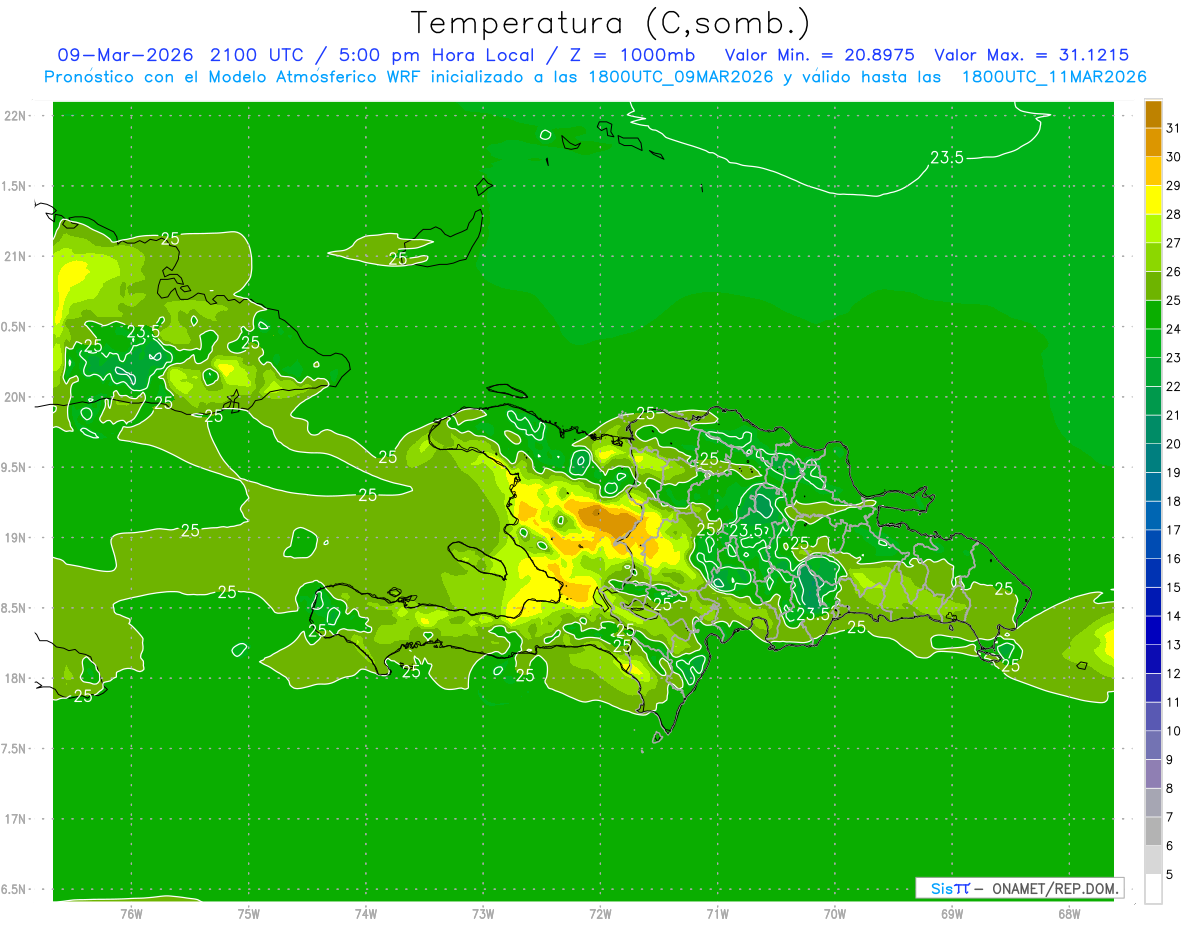Click the latitude axis label '20N'
1200x927 pixels.
pyautogui.click(x=14, y=397)
